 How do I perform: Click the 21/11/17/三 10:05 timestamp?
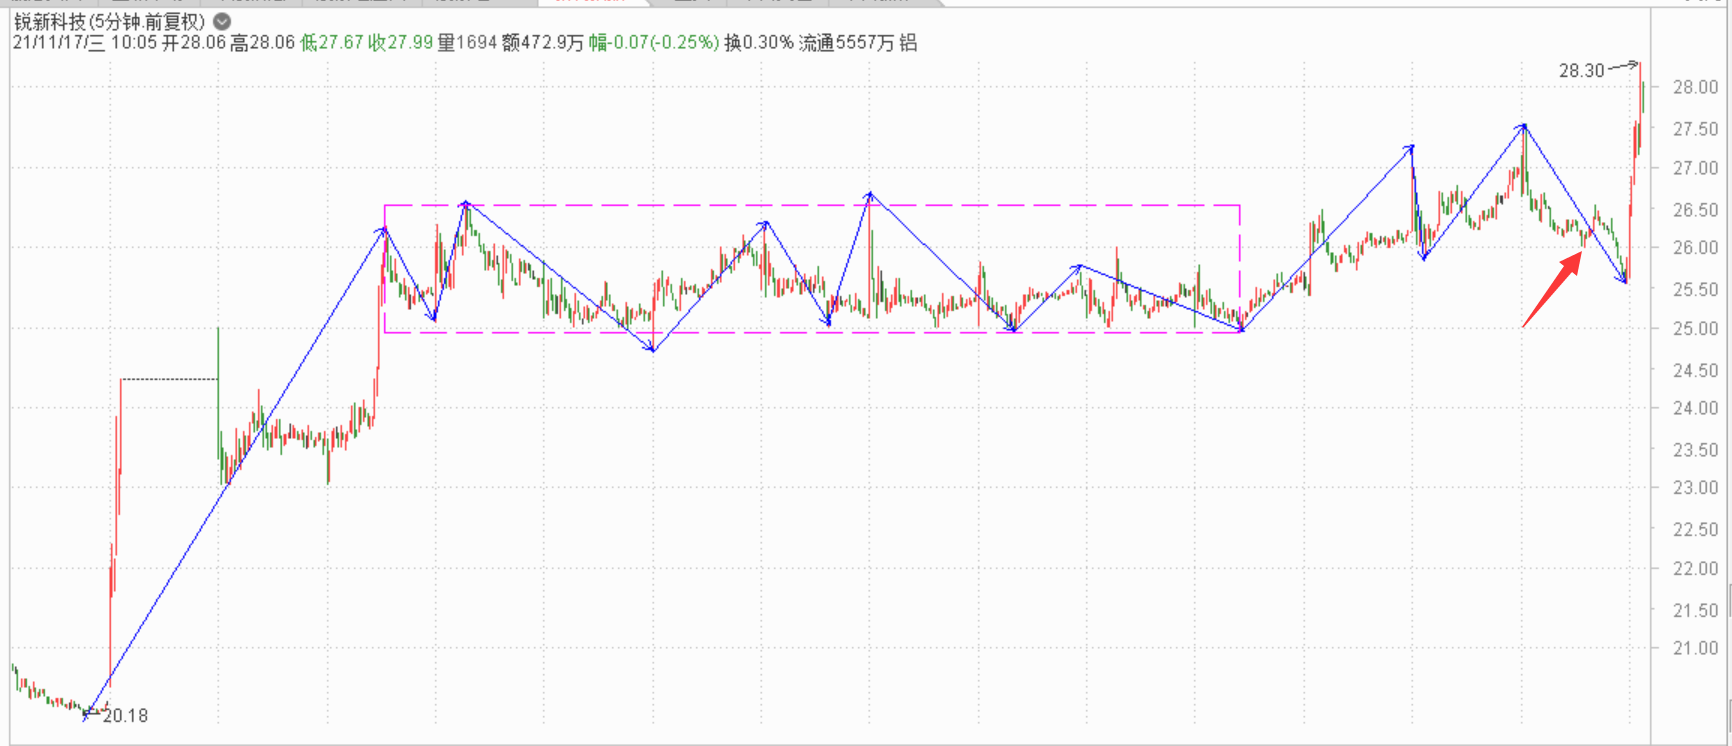[85, 43]
